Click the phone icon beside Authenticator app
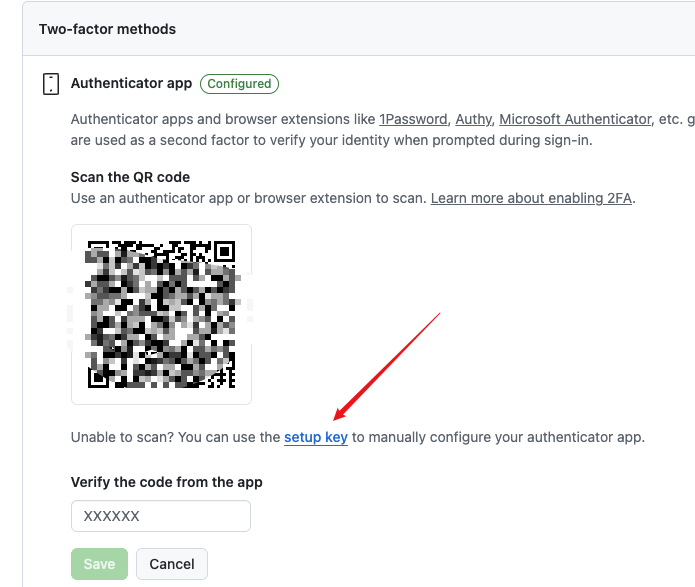 click(x=51, y=84)
